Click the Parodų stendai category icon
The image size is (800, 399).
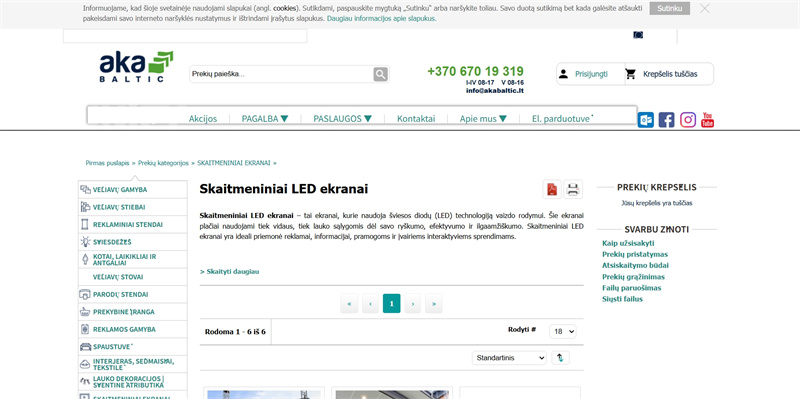85,294
